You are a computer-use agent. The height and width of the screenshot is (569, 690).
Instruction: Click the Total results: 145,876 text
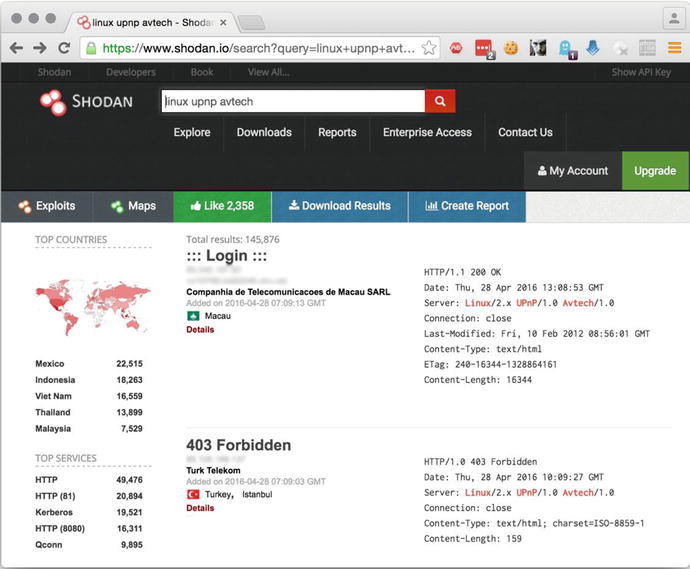[x=233, y=240]
